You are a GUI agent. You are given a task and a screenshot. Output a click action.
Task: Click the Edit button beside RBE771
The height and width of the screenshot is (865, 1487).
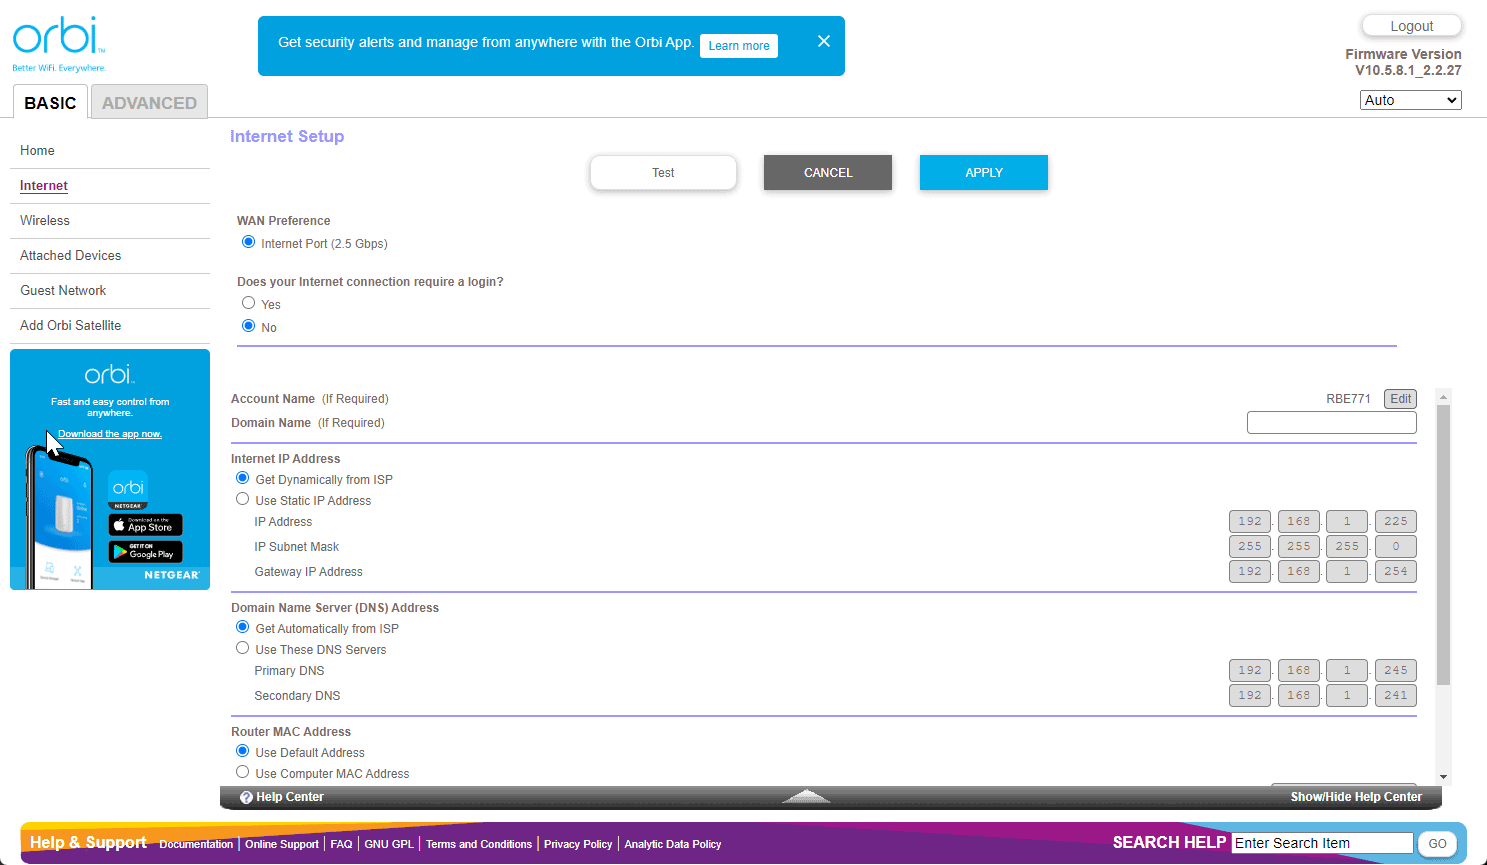(1400, 399)
